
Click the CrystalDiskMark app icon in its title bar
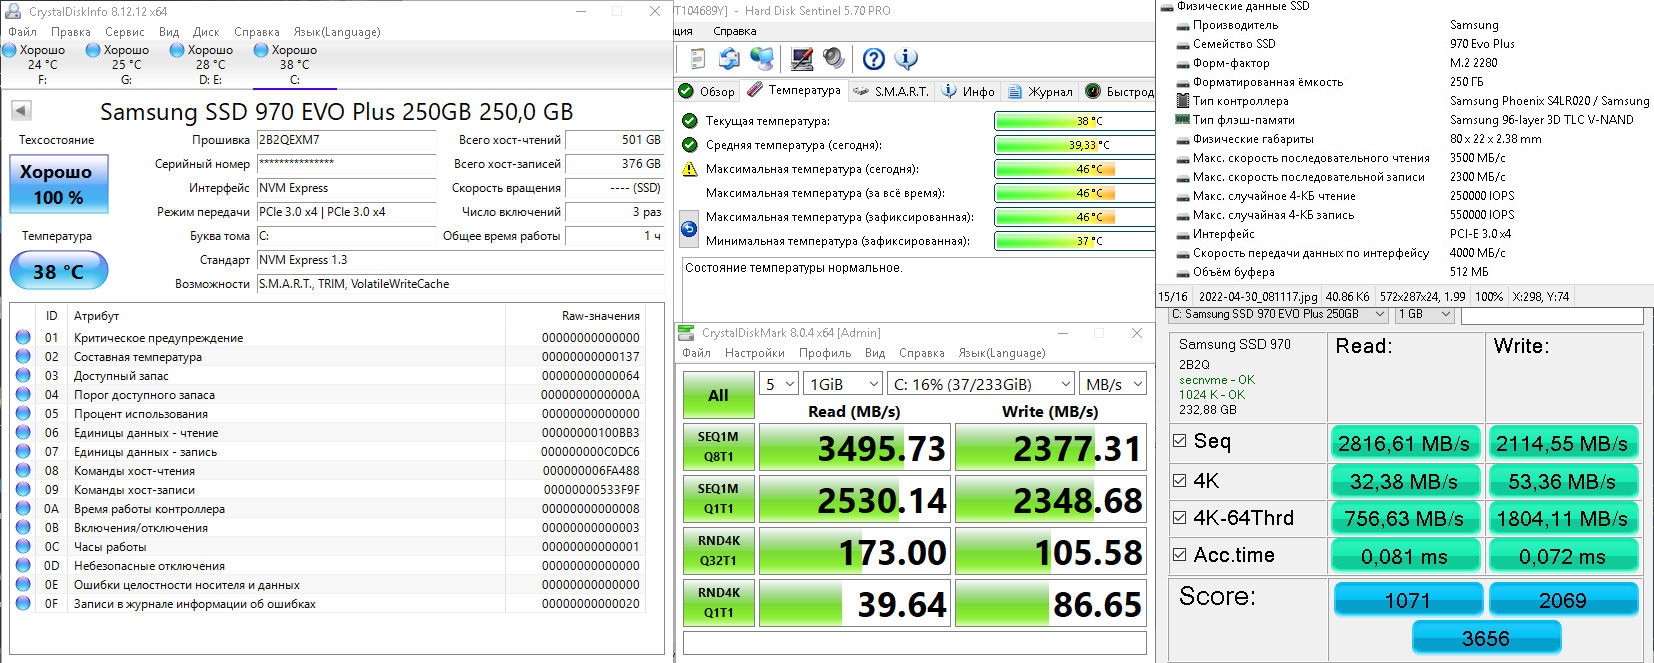click(686, 333)
